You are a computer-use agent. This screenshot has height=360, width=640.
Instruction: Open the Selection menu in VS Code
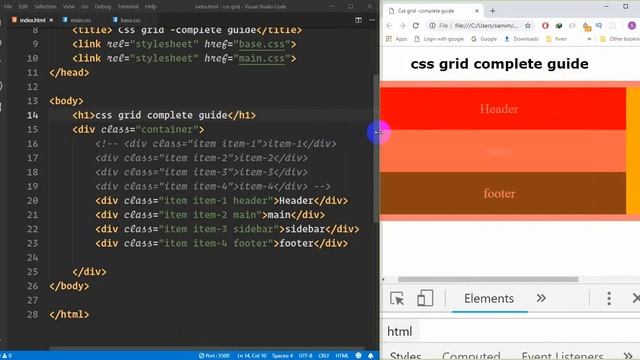(x=45, y=7)
